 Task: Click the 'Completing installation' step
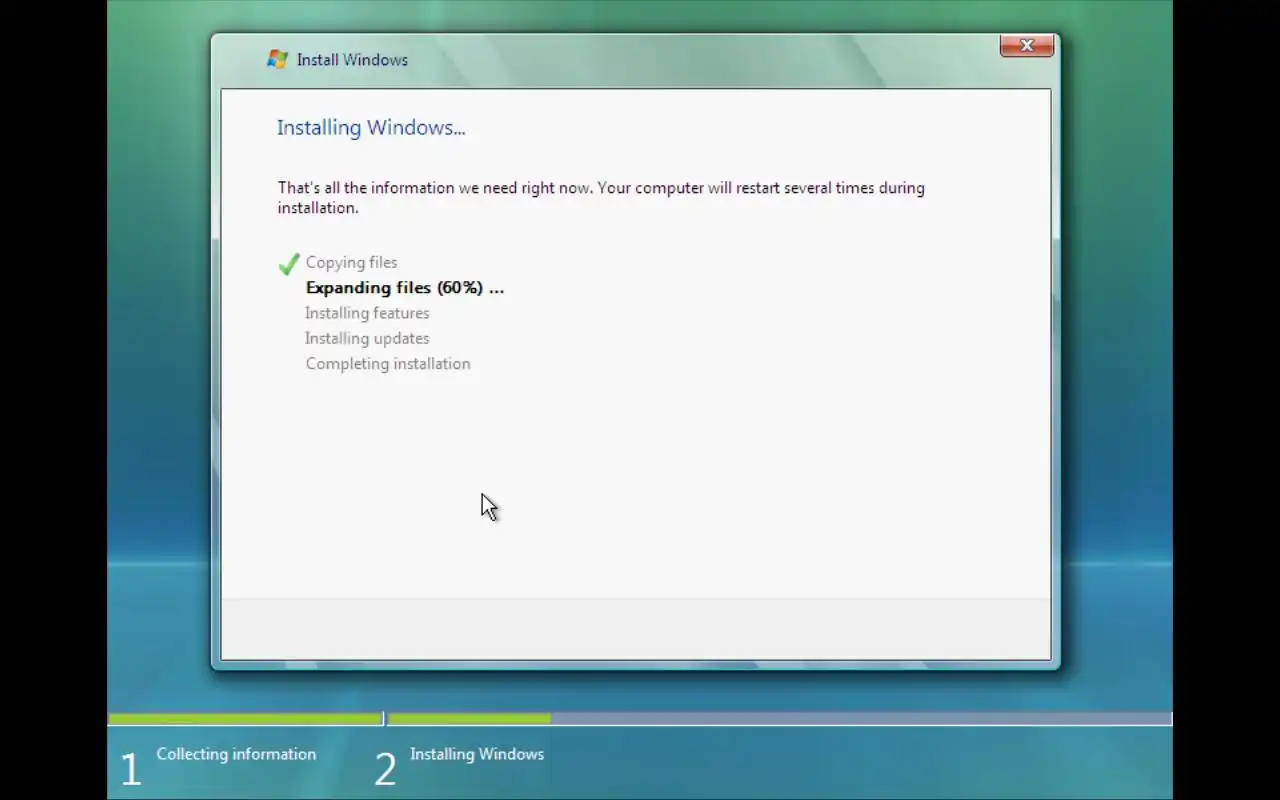[388, 364]
